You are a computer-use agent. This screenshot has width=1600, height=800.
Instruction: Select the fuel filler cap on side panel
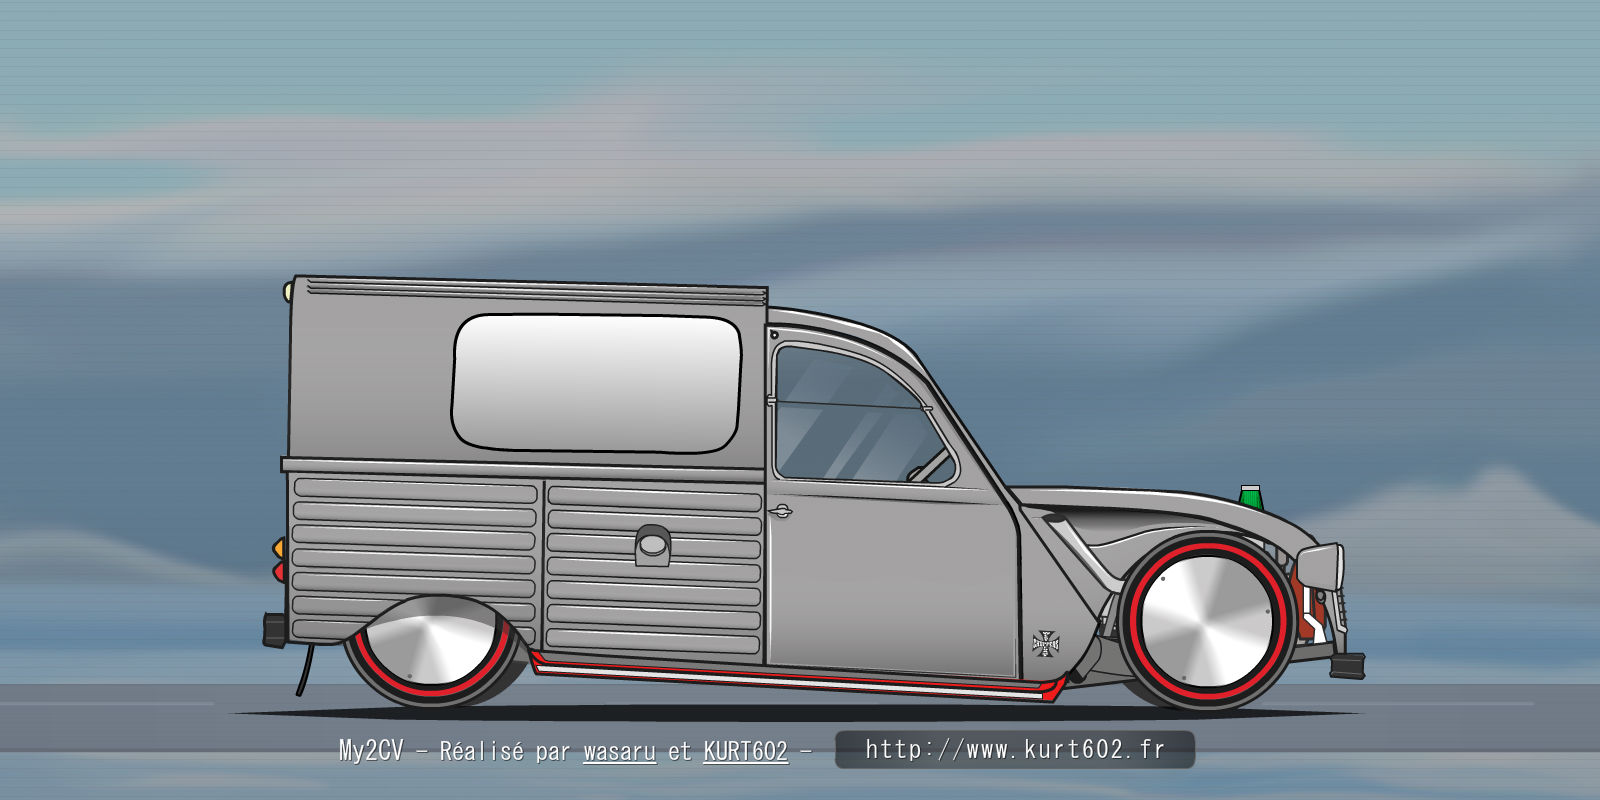tap(652, 545)
